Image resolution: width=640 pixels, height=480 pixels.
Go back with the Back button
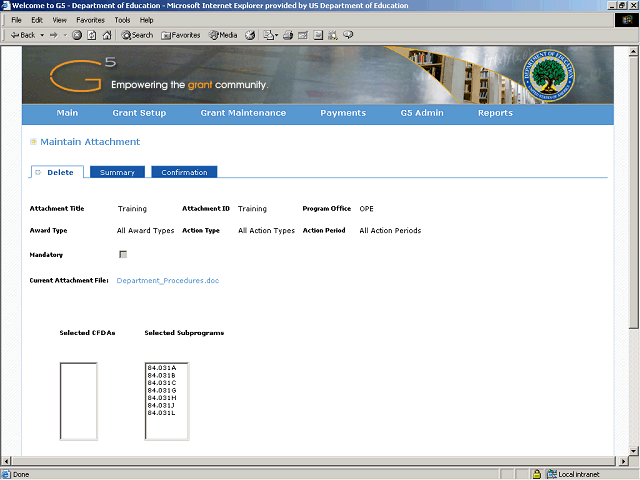[23, 36]
